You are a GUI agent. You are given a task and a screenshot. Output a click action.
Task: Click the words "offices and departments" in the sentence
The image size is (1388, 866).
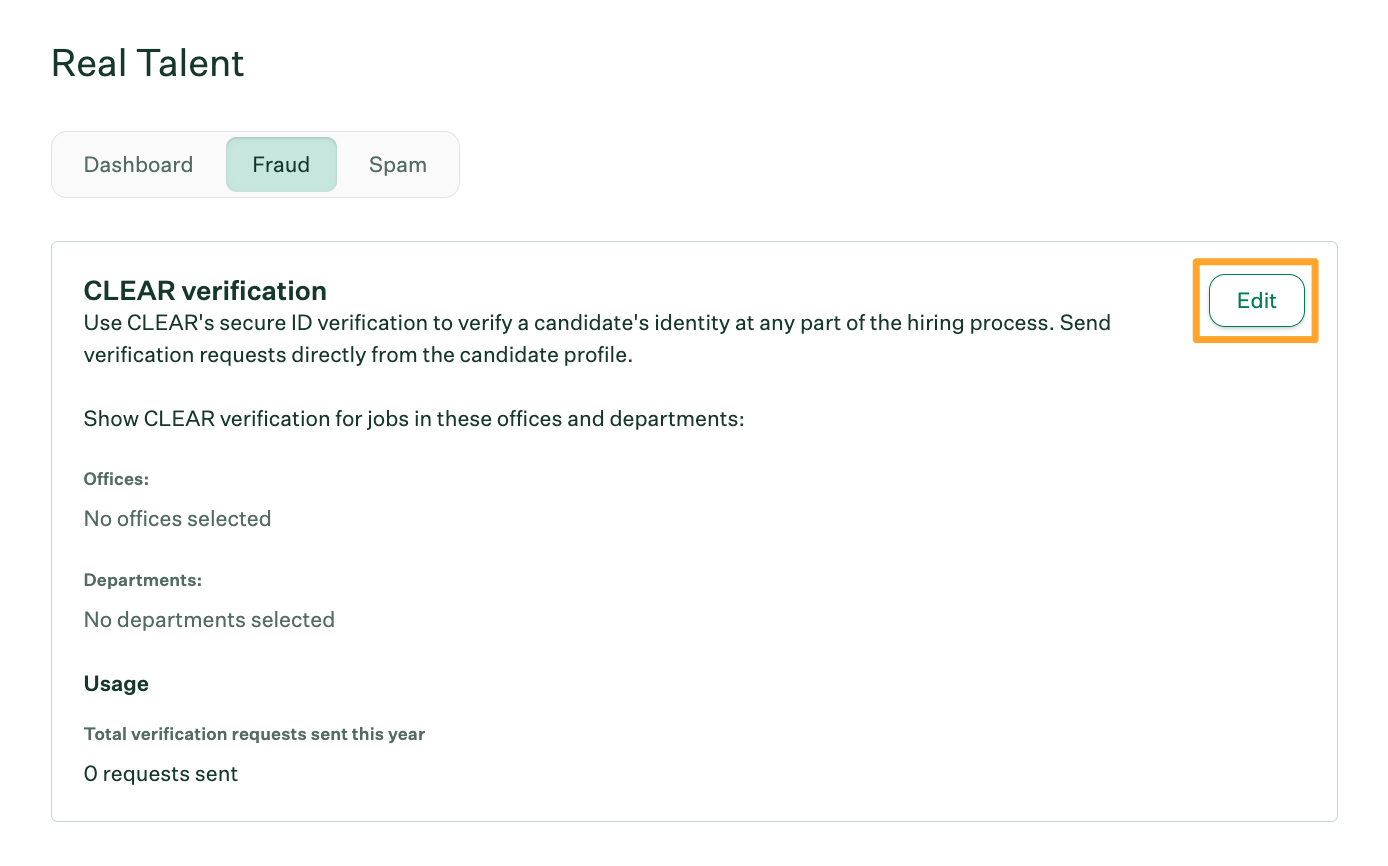point(618,418)
